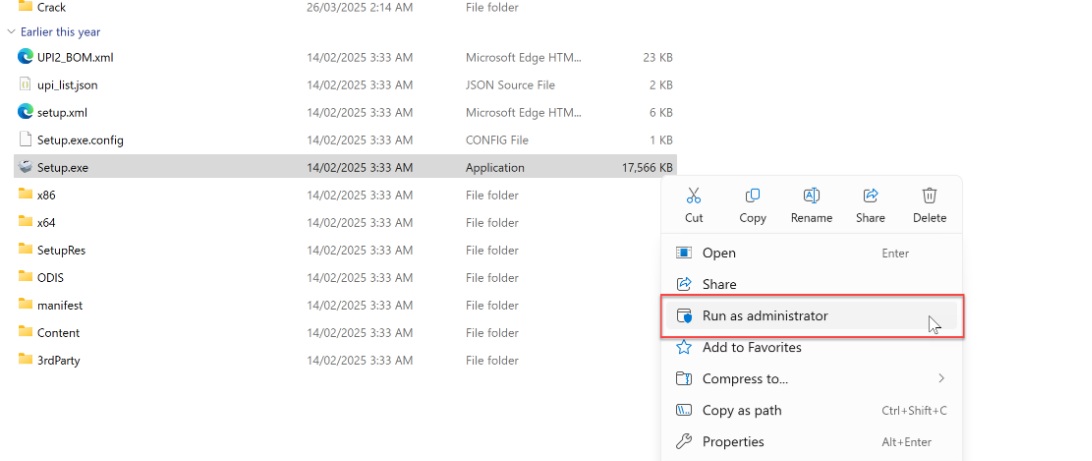This screenshot has width=1092, height=461.
Task: Select the Setup.exe.config file
Action: point(80,140)
